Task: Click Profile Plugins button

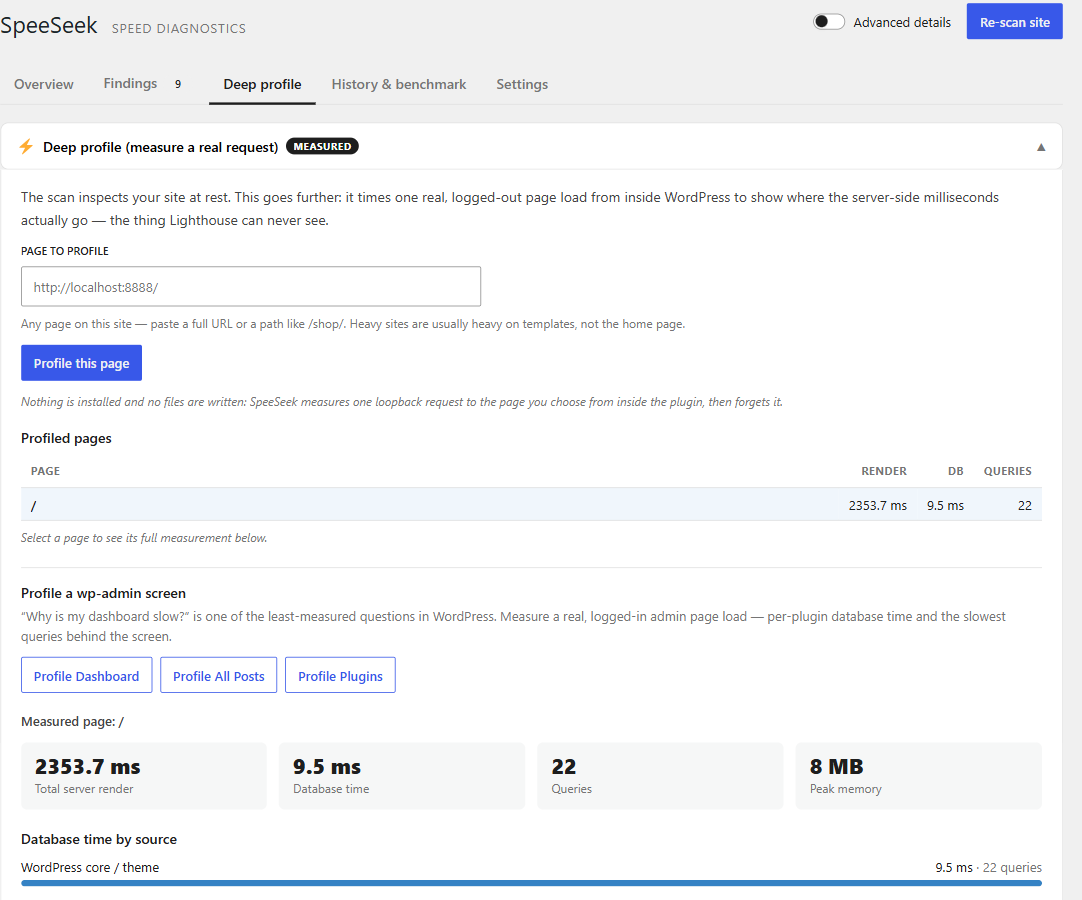Action: pyautogui.click(x=340, y=676)
